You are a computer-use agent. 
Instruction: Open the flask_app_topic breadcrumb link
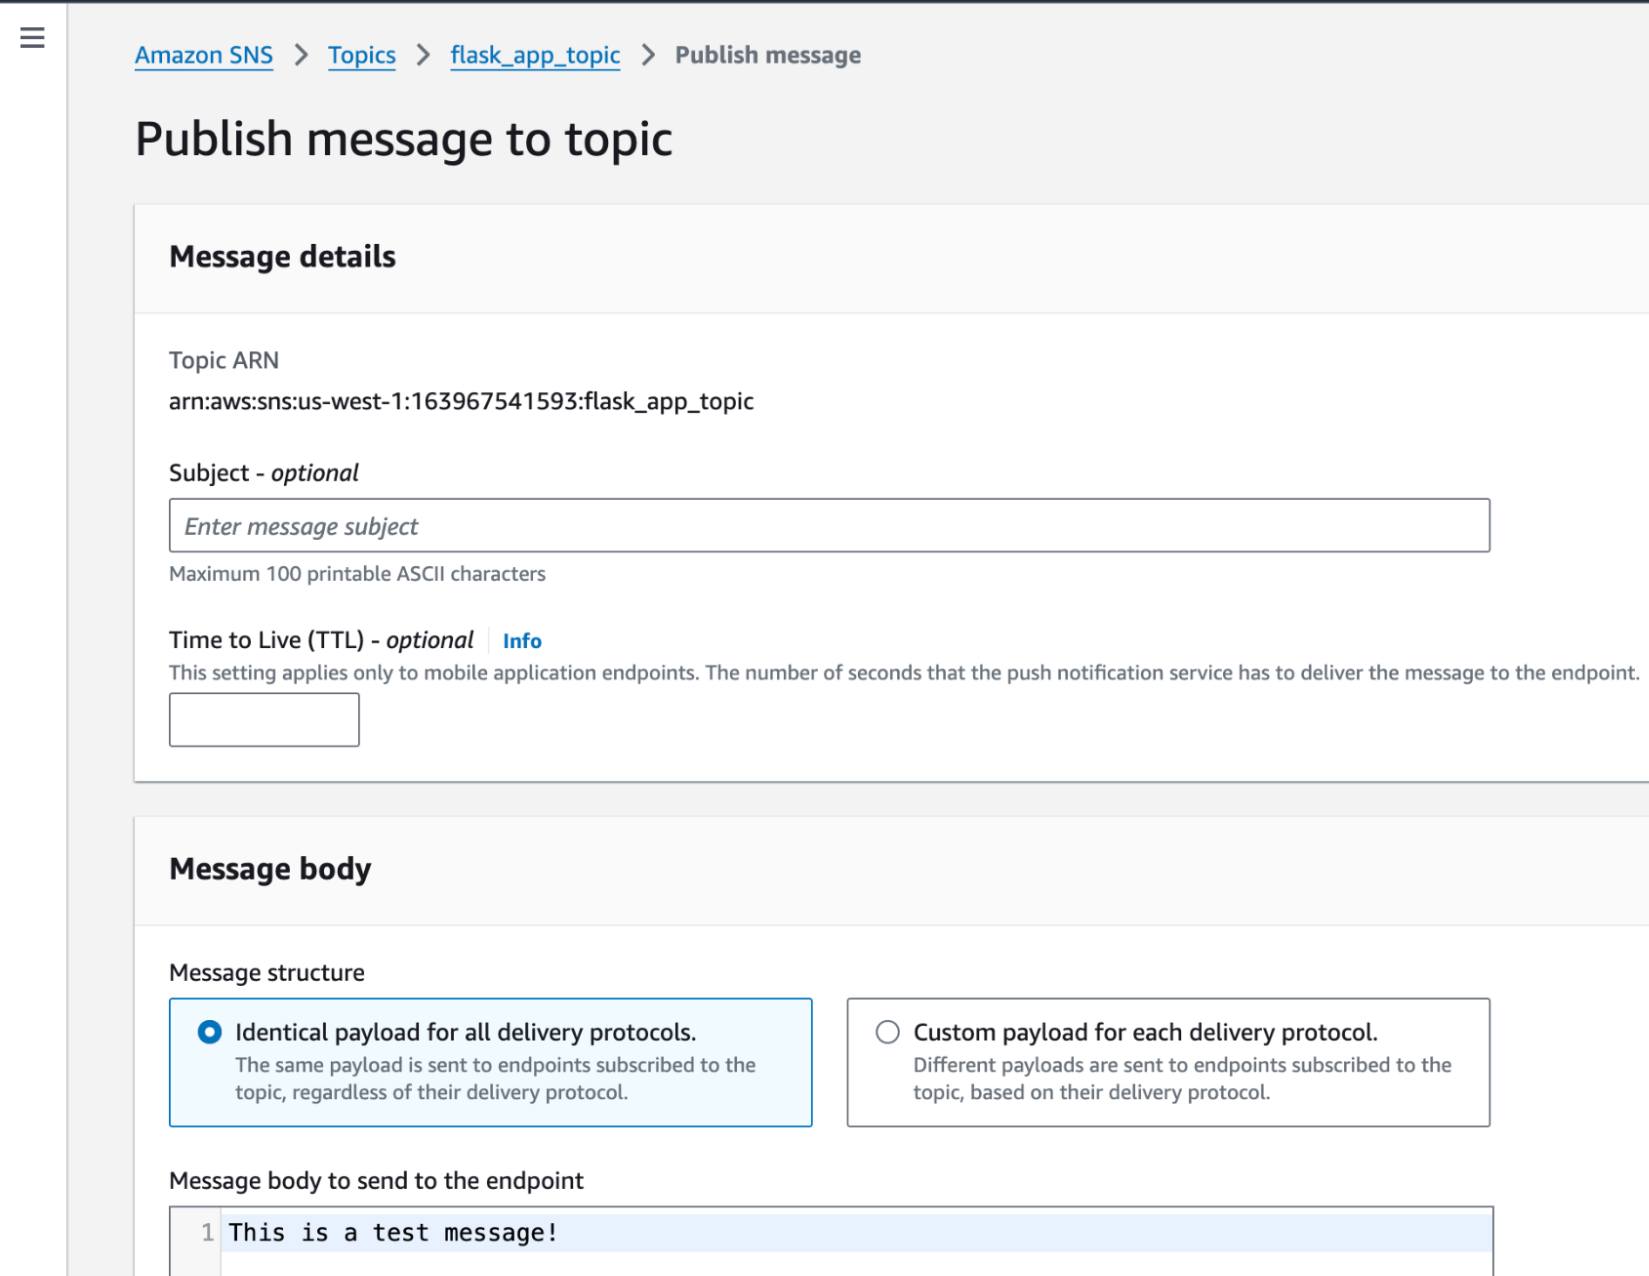(535, 55)
